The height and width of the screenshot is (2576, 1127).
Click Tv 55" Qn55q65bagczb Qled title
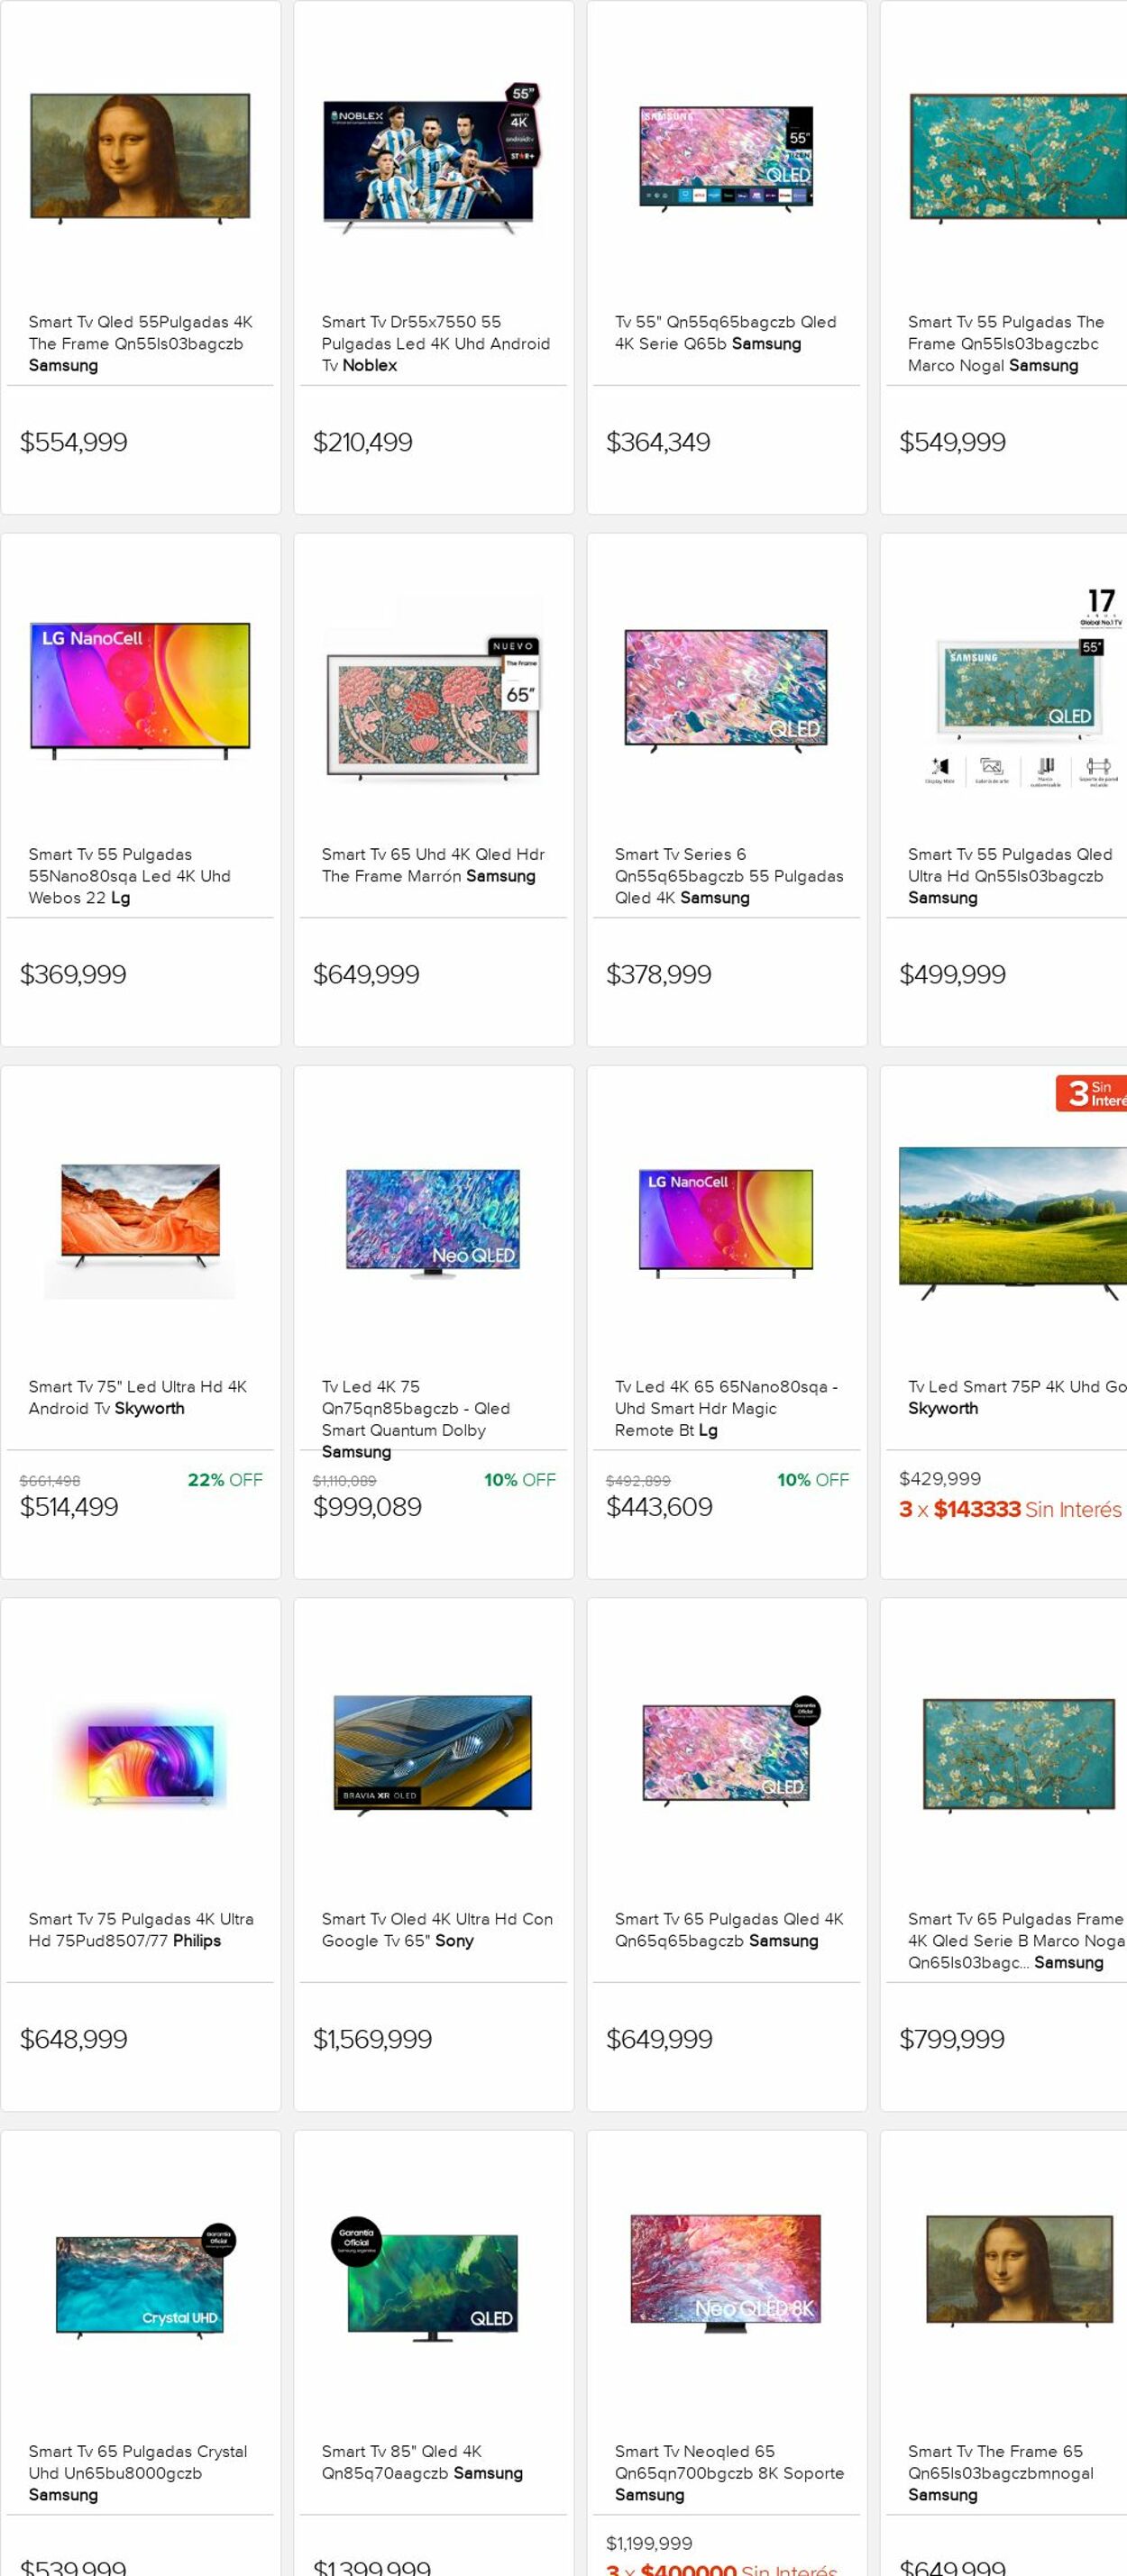pos(725,333)
